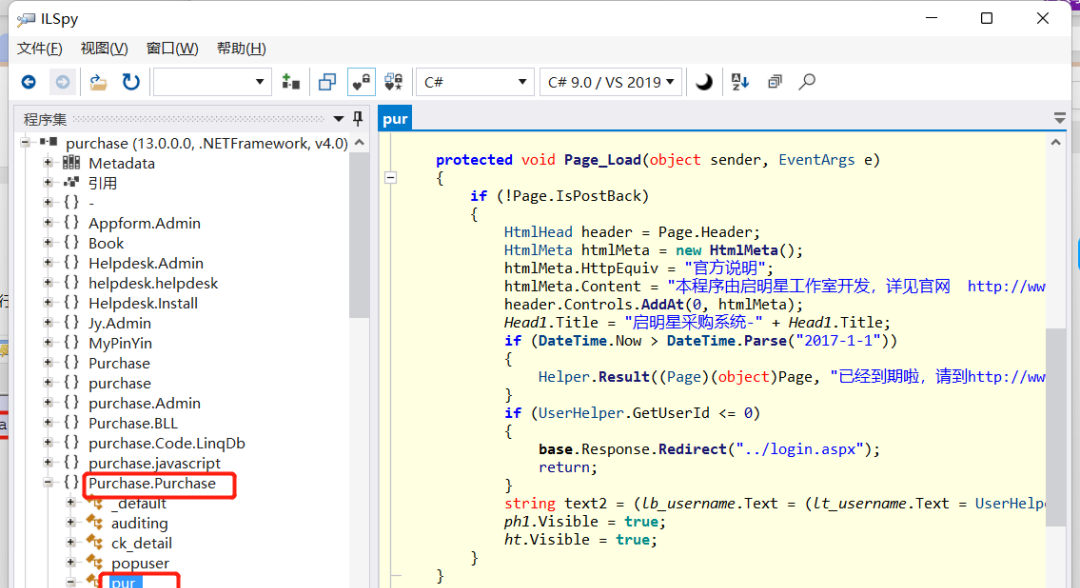Open the C# 9.0 / VS 2019 version dropdown
The width and height of the screenshot is (1080, 588).
610,82
